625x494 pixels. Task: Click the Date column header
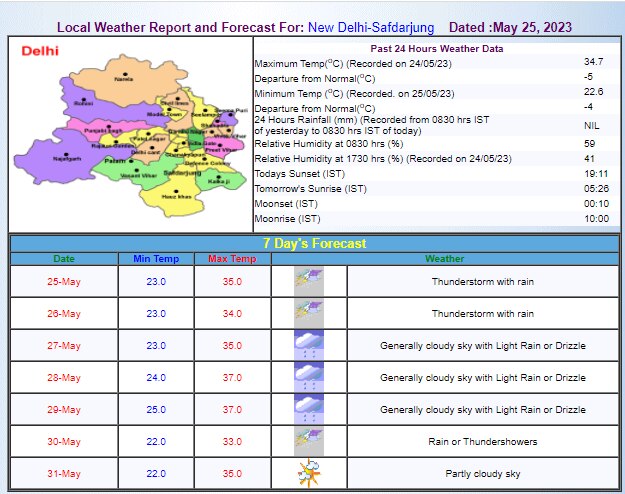(x=64, y=259)
